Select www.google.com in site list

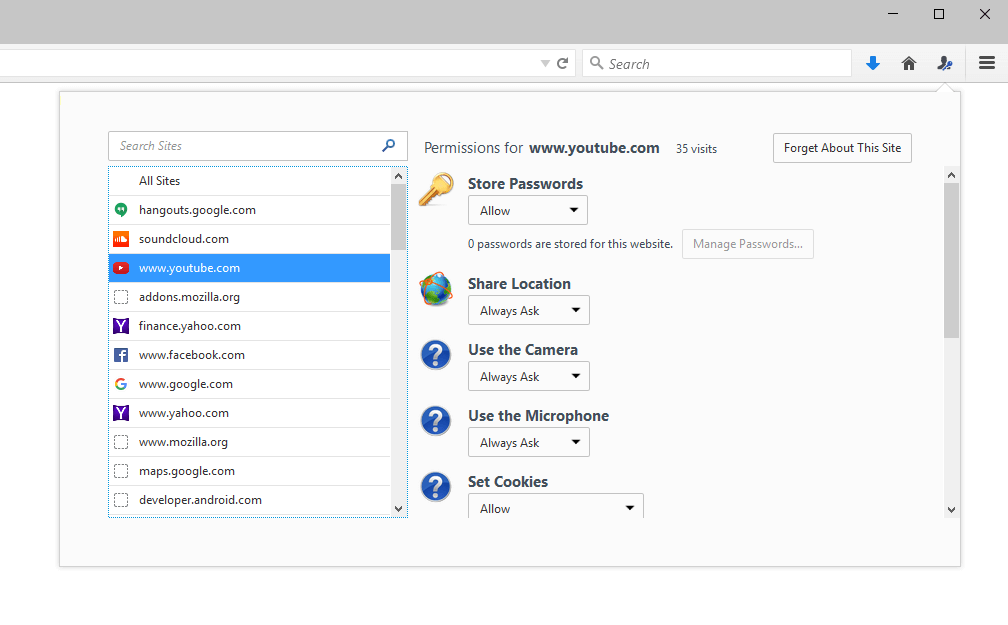pos(249,384)
